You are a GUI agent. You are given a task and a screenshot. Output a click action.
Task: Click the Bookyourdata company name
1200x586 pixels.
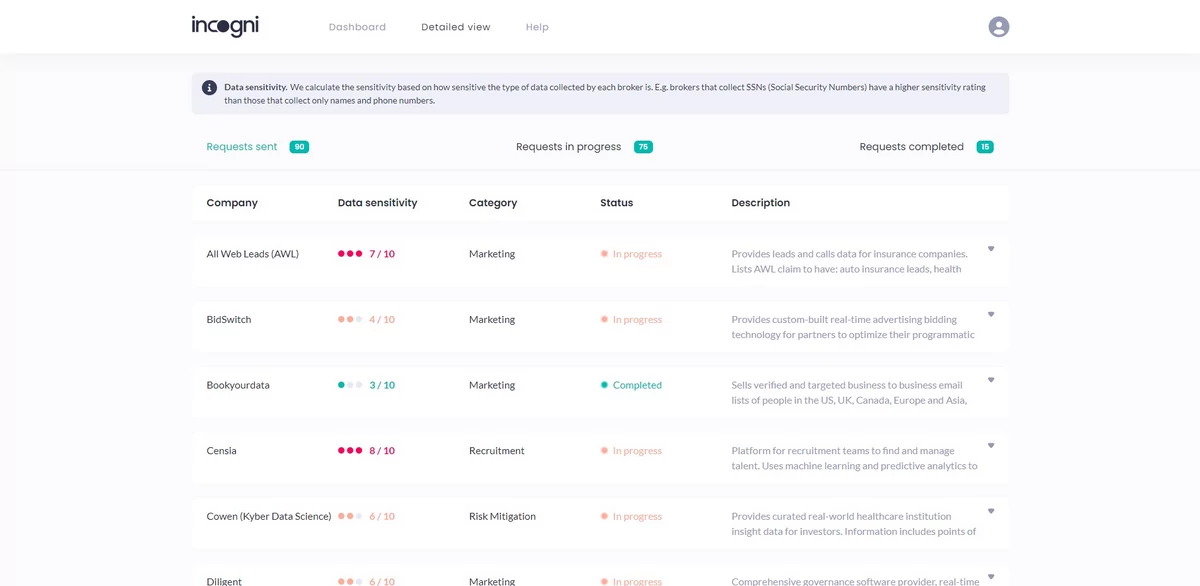[x=238, y=385]
